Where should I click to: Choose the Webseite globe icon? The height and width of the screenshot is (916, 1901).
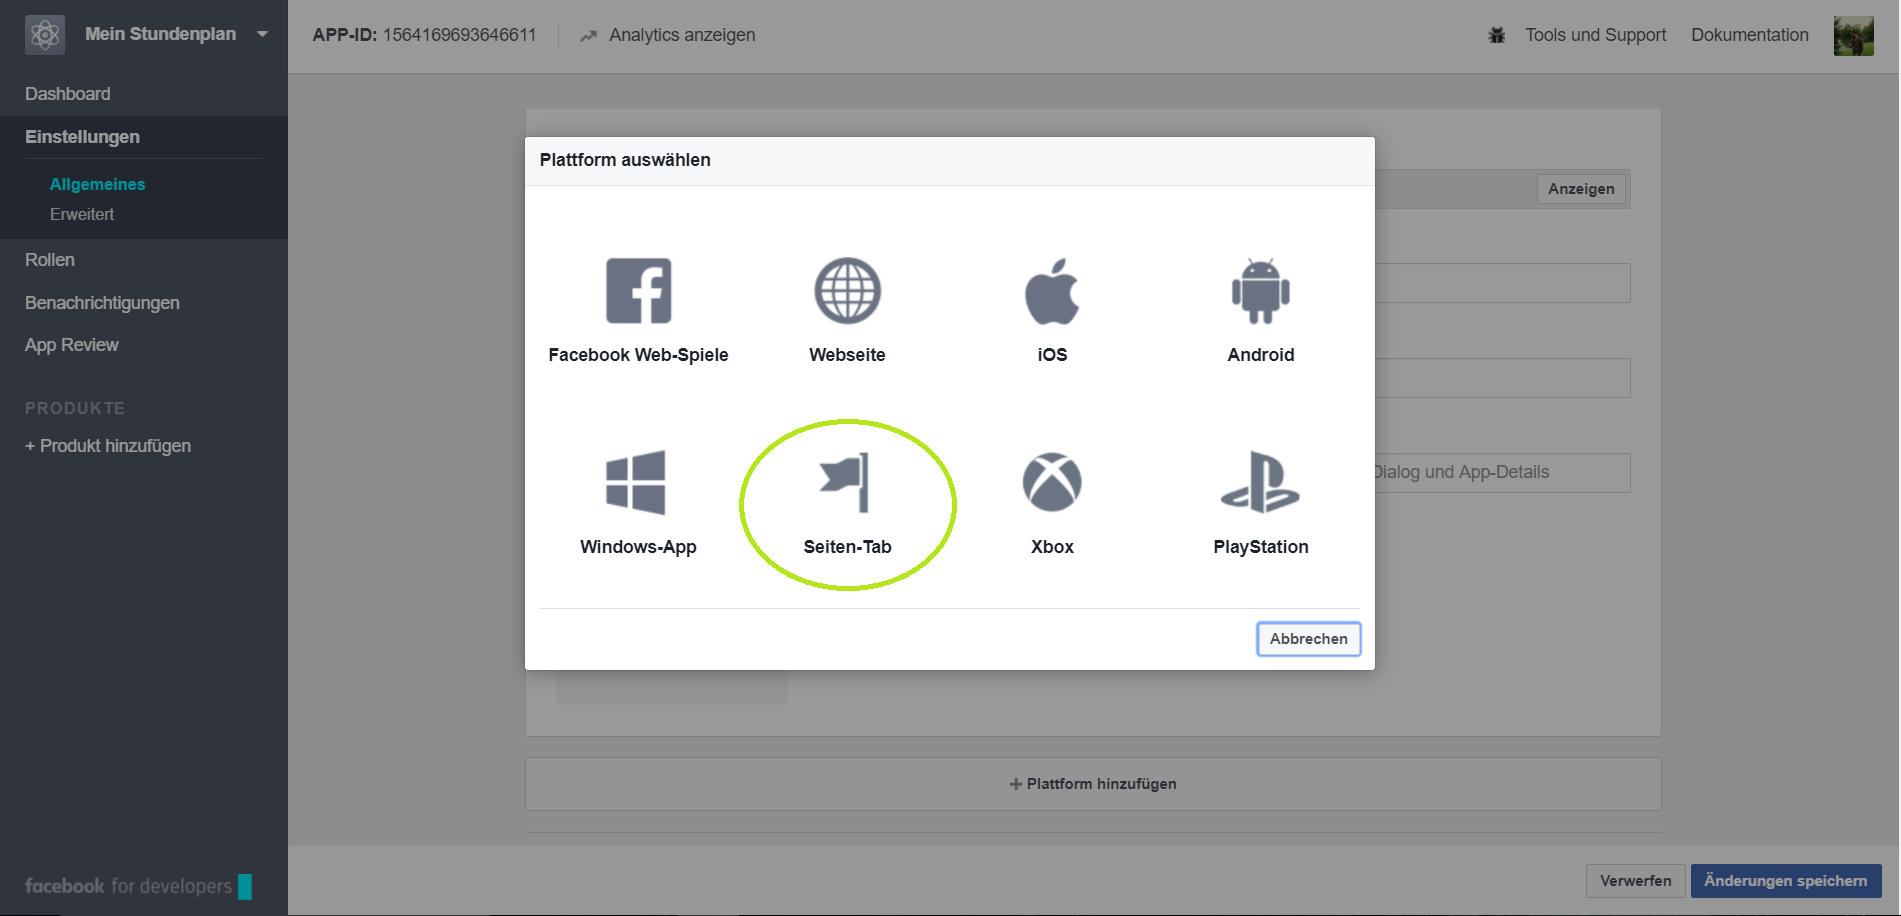tap(847, 291)
